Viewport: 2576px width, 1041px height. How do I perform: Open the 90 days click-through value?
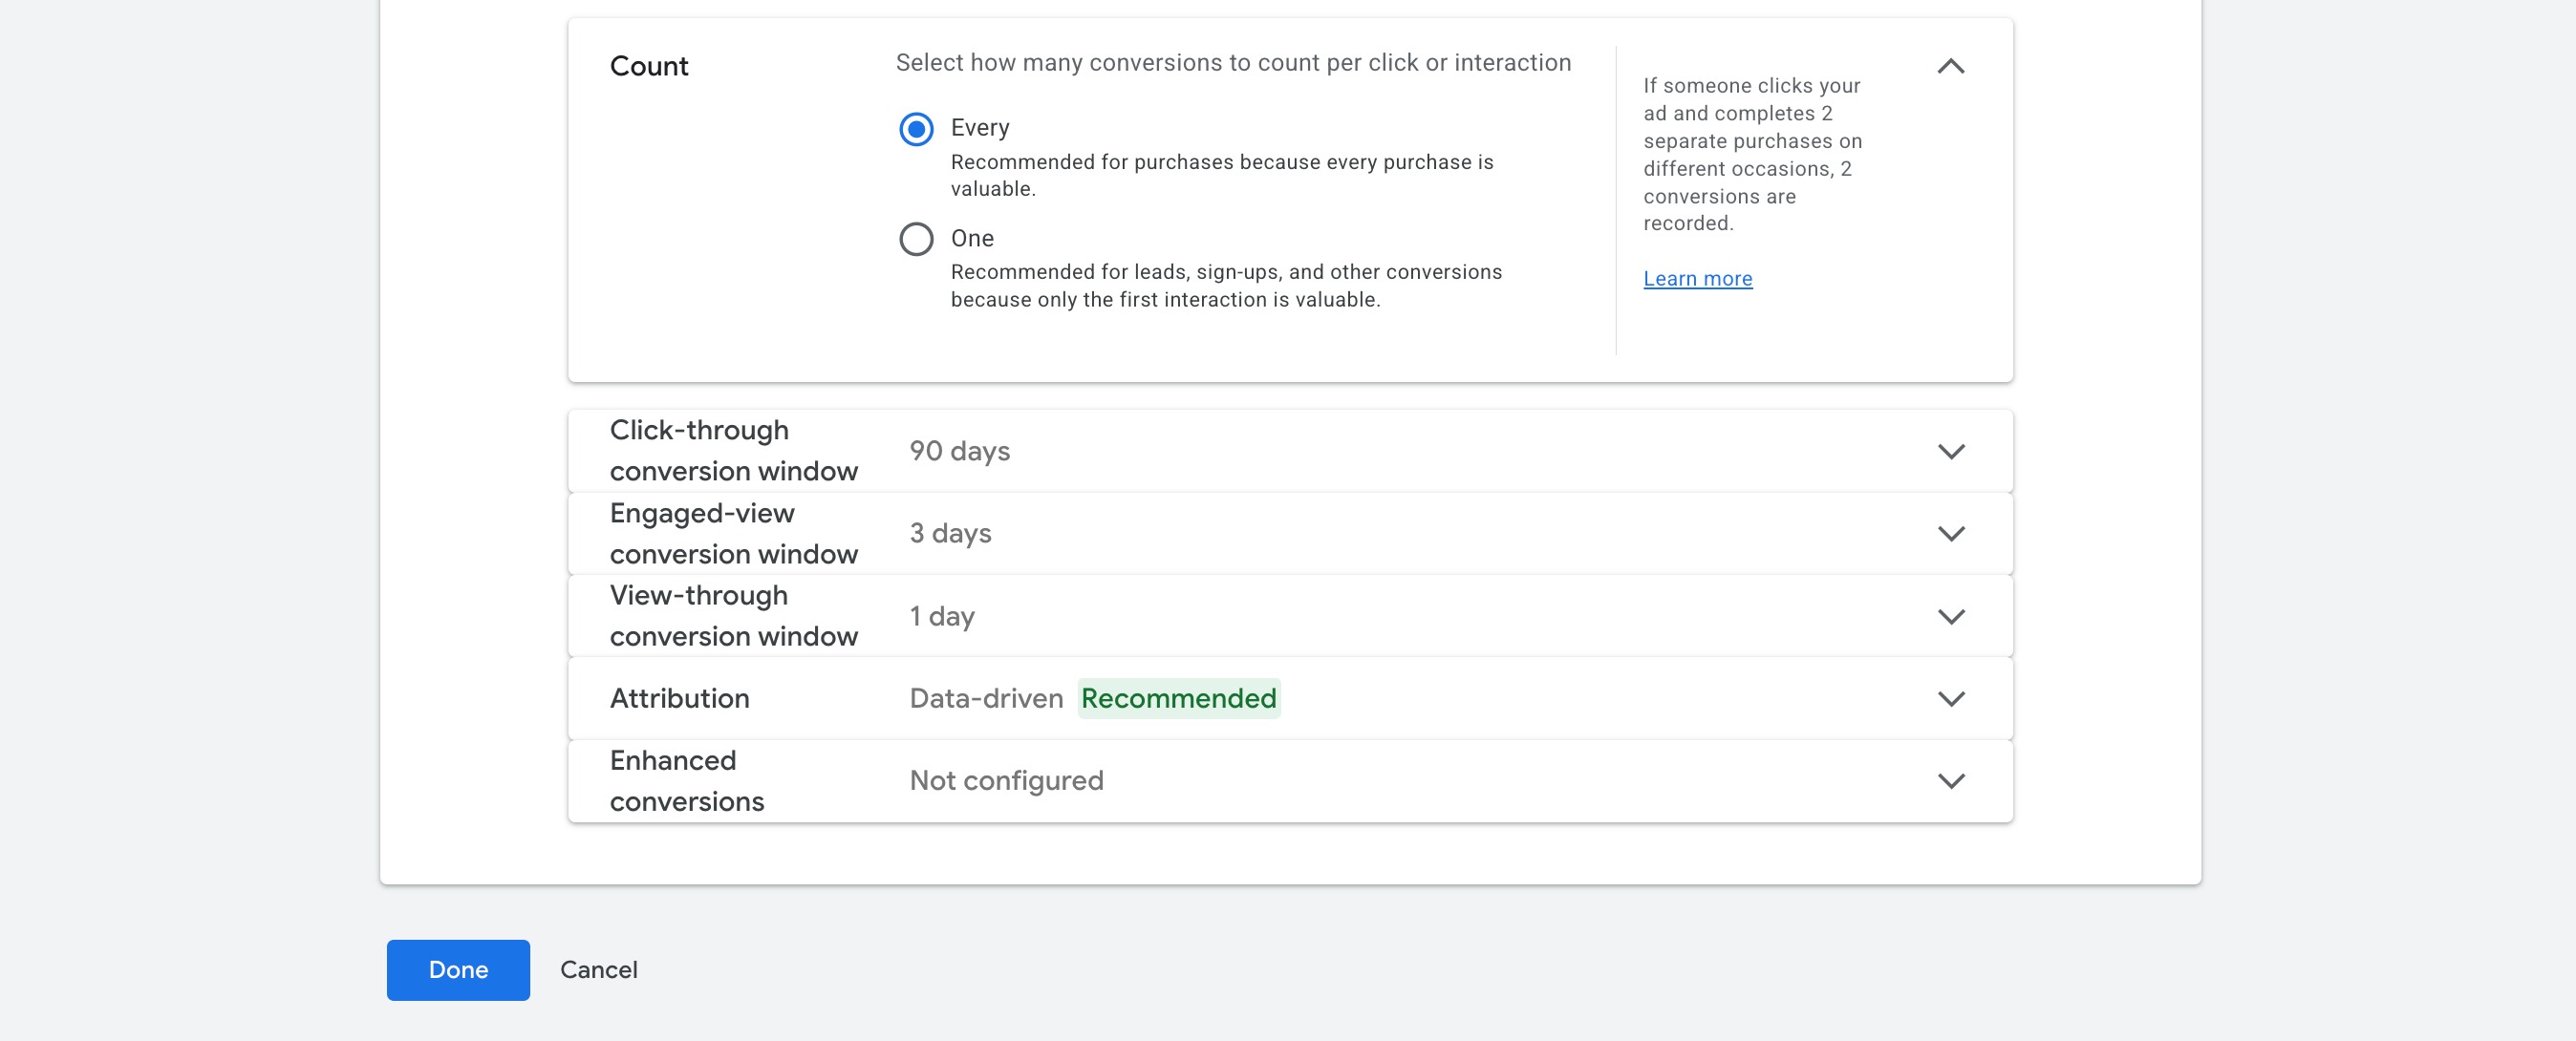point(959,451)
